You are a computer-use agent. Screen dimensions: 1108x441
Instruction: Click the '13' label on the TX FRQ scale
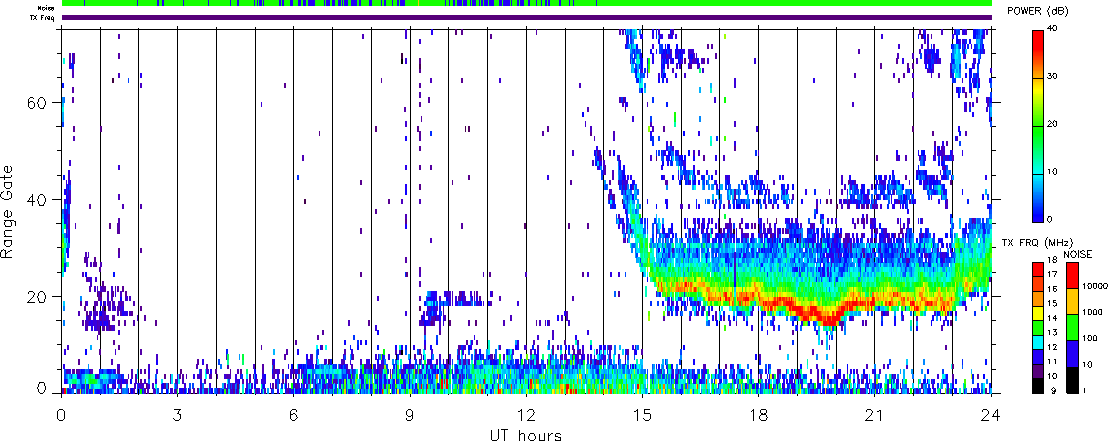(1053, 332)
